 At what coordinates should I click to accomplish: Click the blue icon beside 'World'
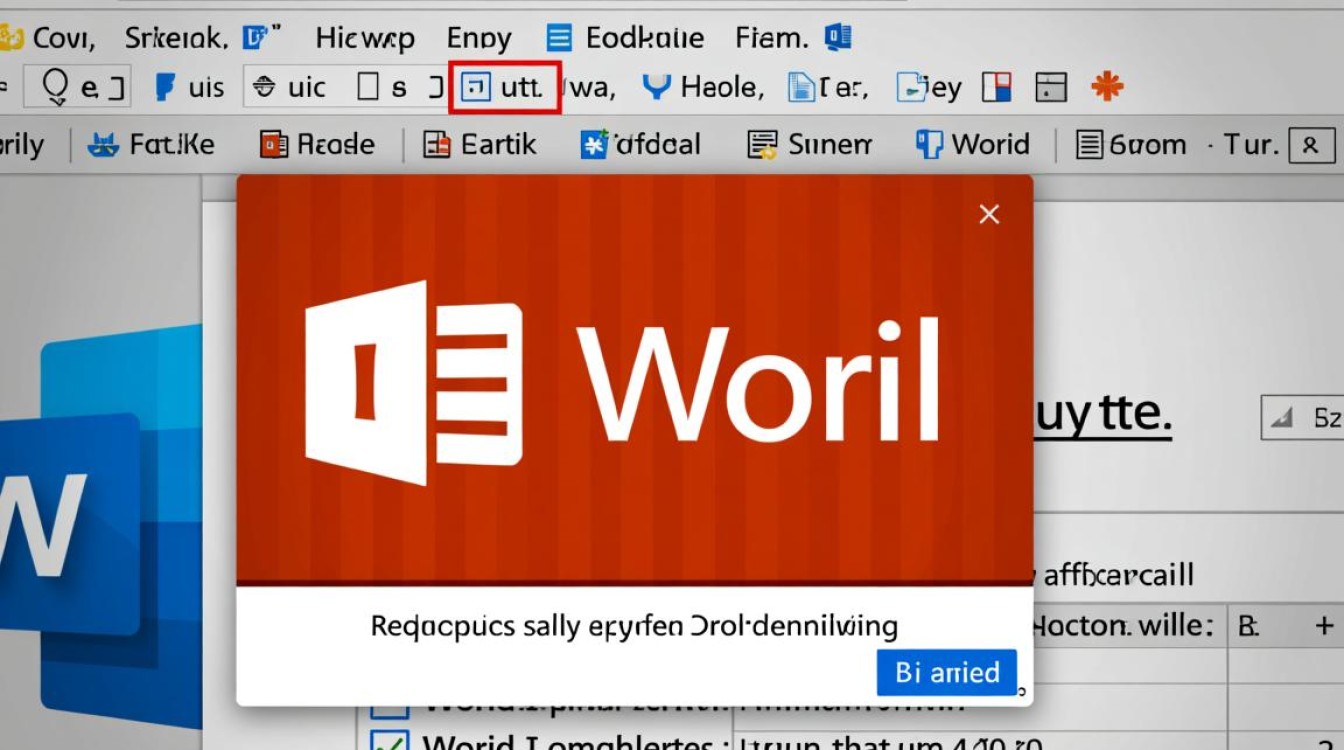coord(929,145)
